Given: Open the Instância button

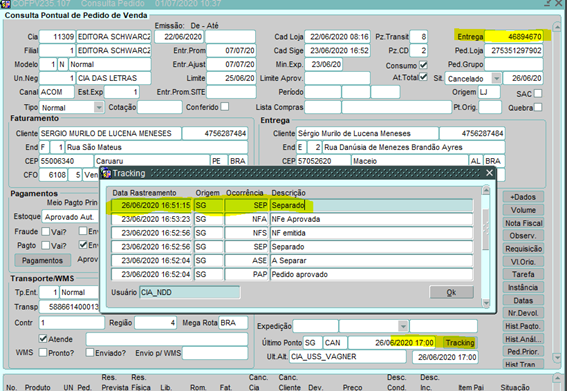Looking at the screenshot, I should pyautogui.click(x=523, y=288).
